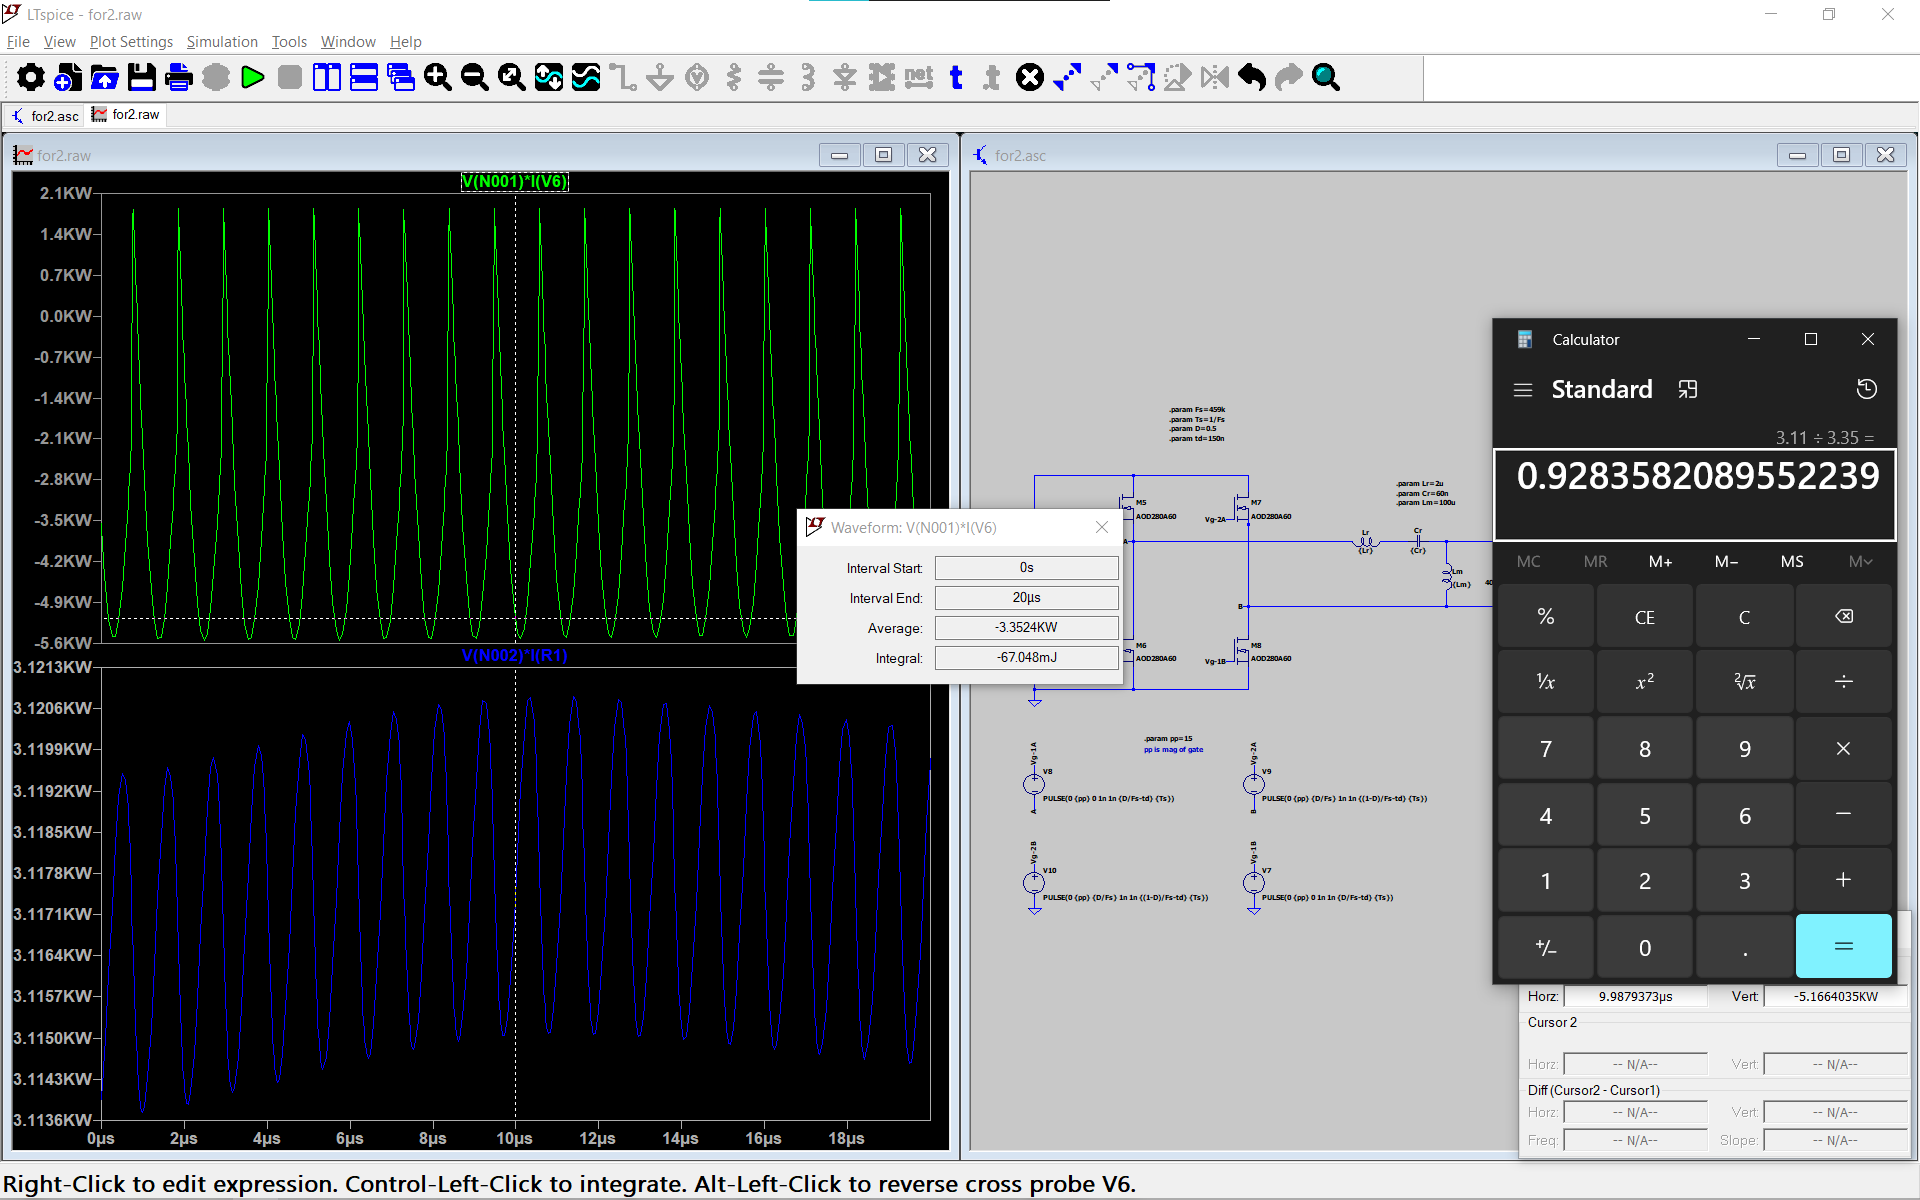The height and width of the screenshot is (1200, 1920).
Task: Click Calculator backspace button
Action: click(1843, 617)
